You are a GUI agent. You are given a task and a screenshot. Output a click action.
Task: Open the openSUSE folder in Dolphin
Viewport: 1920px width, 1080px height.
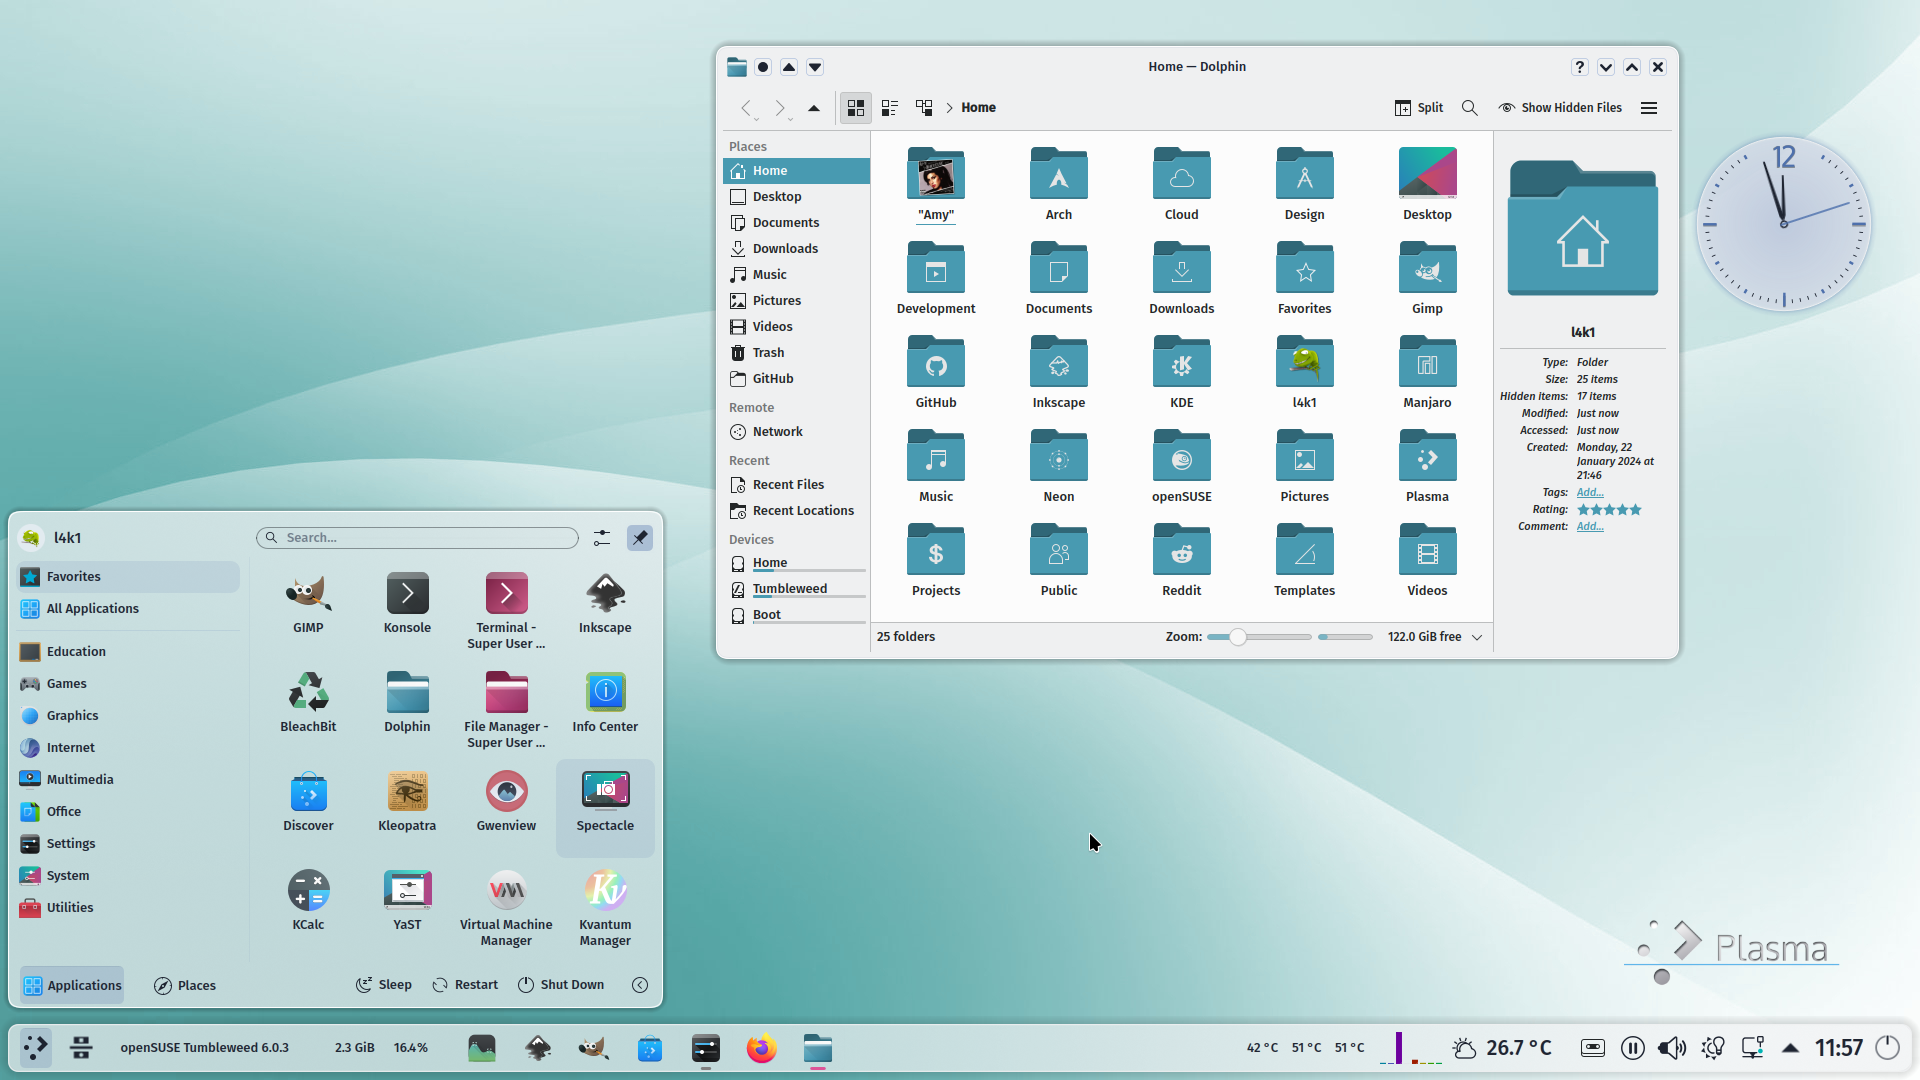tap(1182, 467)
